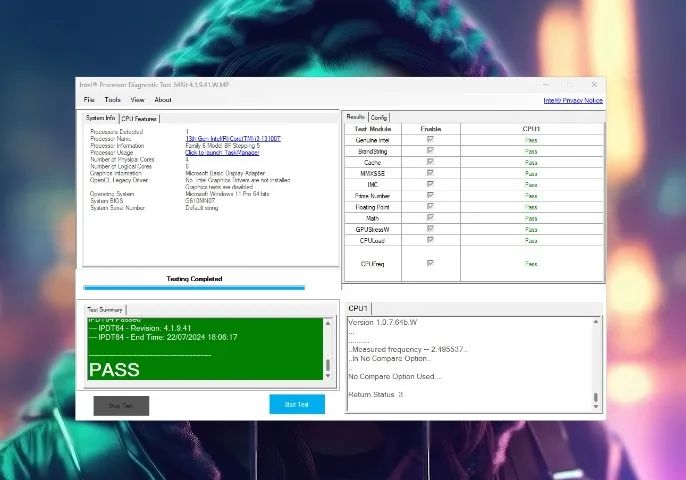686x480 pixels.
Task: Click the CPU1 output tab
Action: click(358, 309)
